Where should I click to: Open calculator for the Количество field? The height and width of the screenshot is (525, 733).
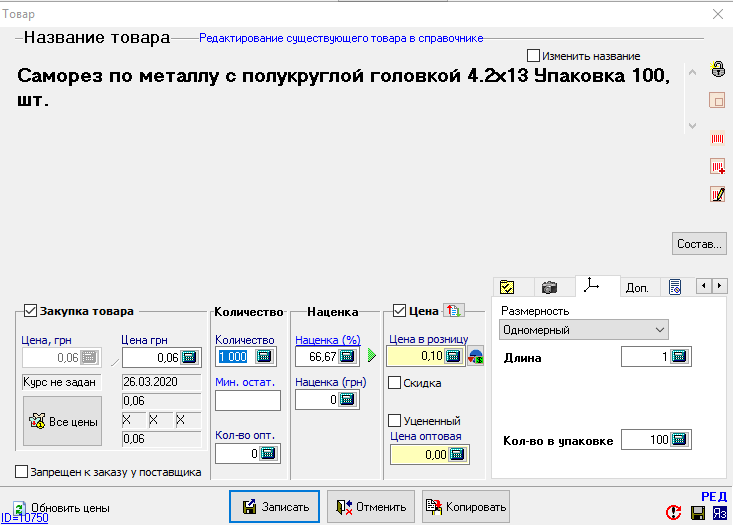(x=264, y=357)
